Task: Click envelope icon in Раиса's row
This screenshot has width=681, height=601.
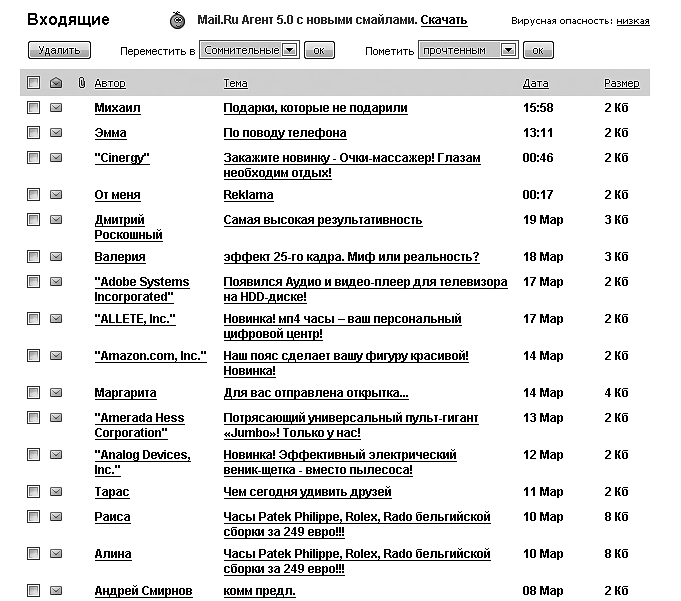Action: (x=56, y=516)
